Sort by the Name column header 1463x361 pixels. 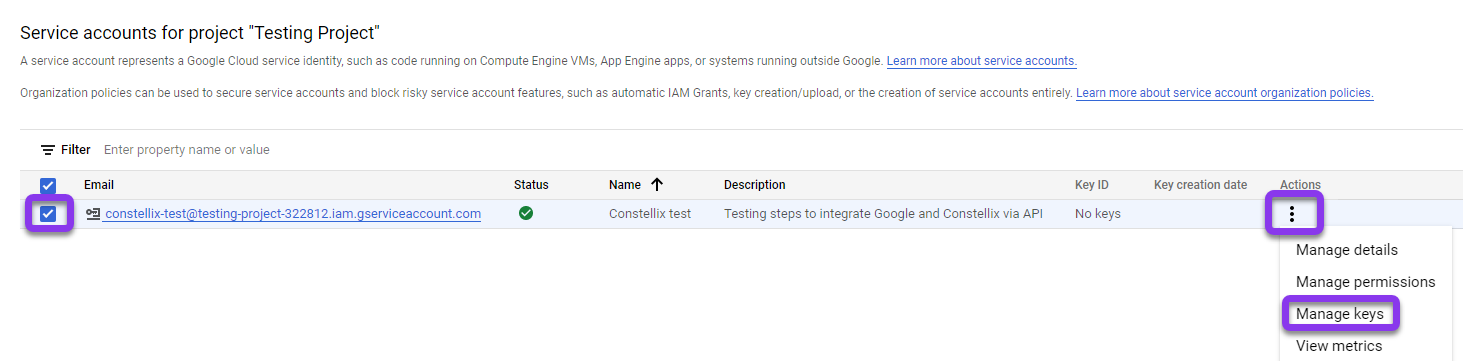click(624, 185)
